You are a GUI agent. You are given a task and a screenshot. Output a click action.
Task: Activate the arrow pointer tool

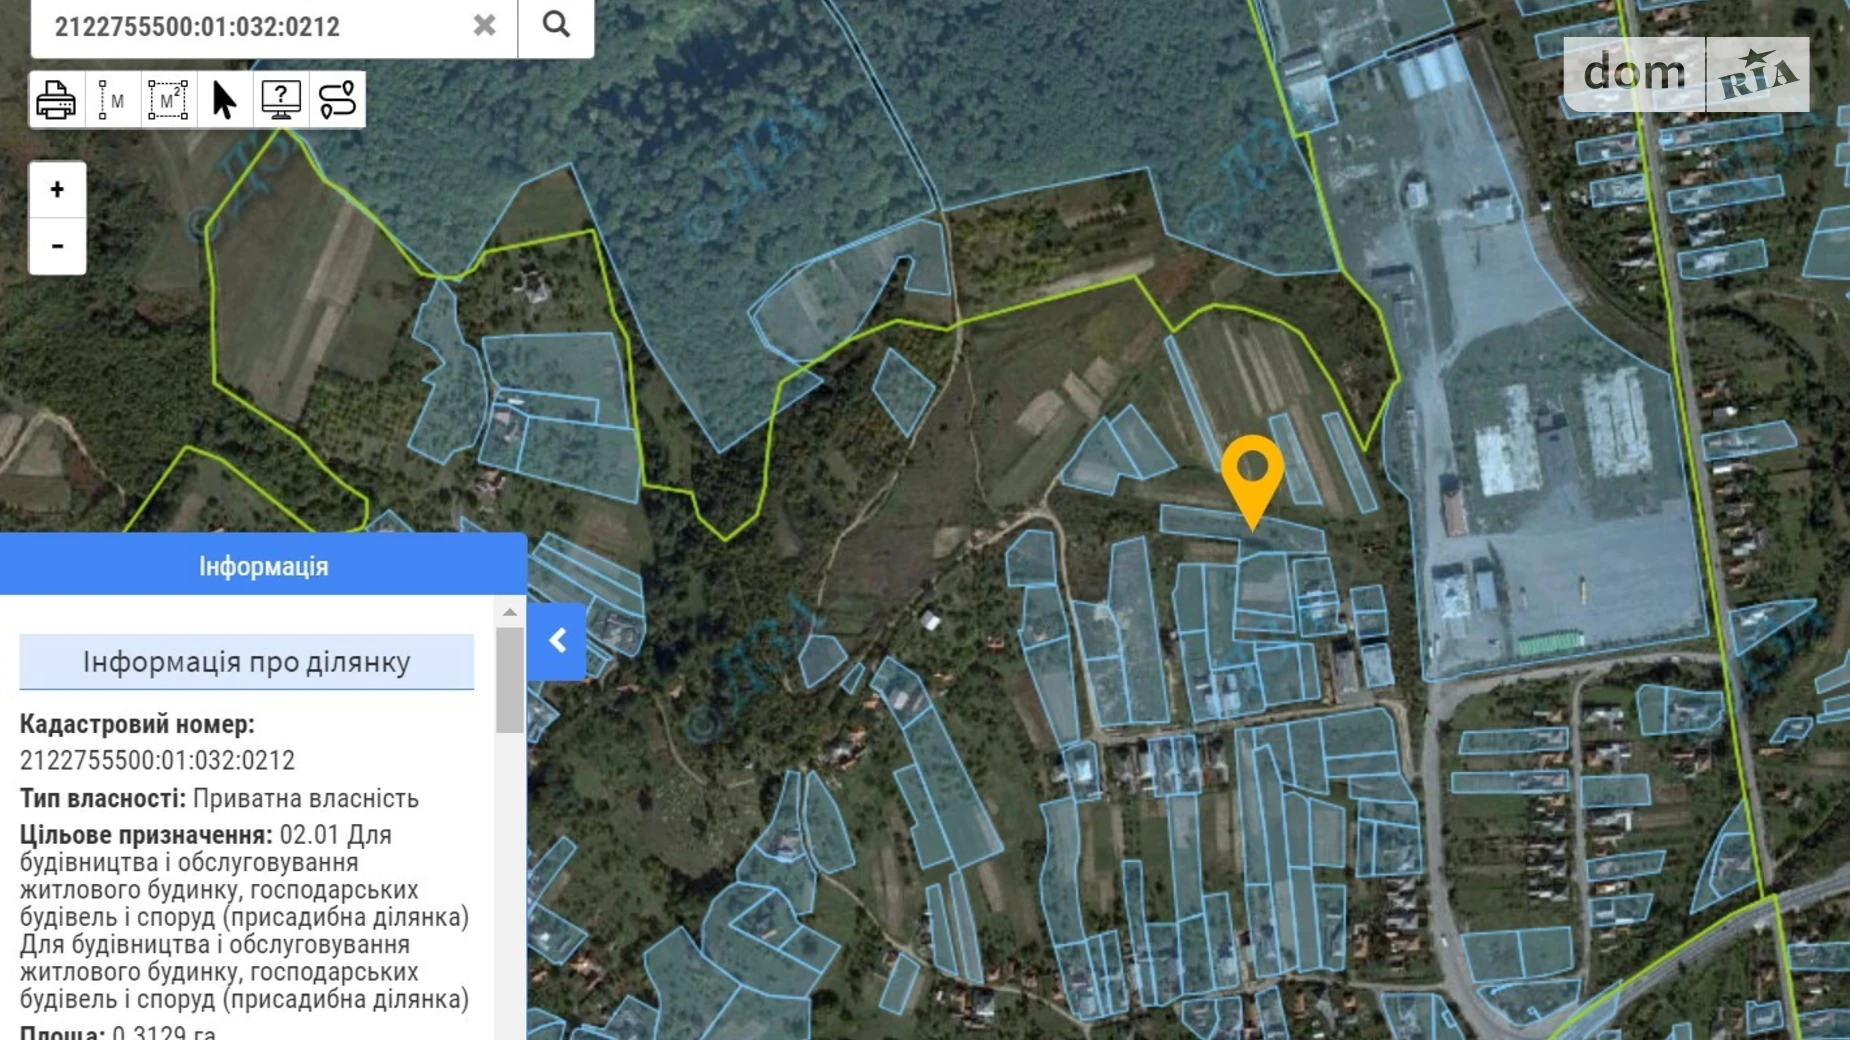[224, 100]
